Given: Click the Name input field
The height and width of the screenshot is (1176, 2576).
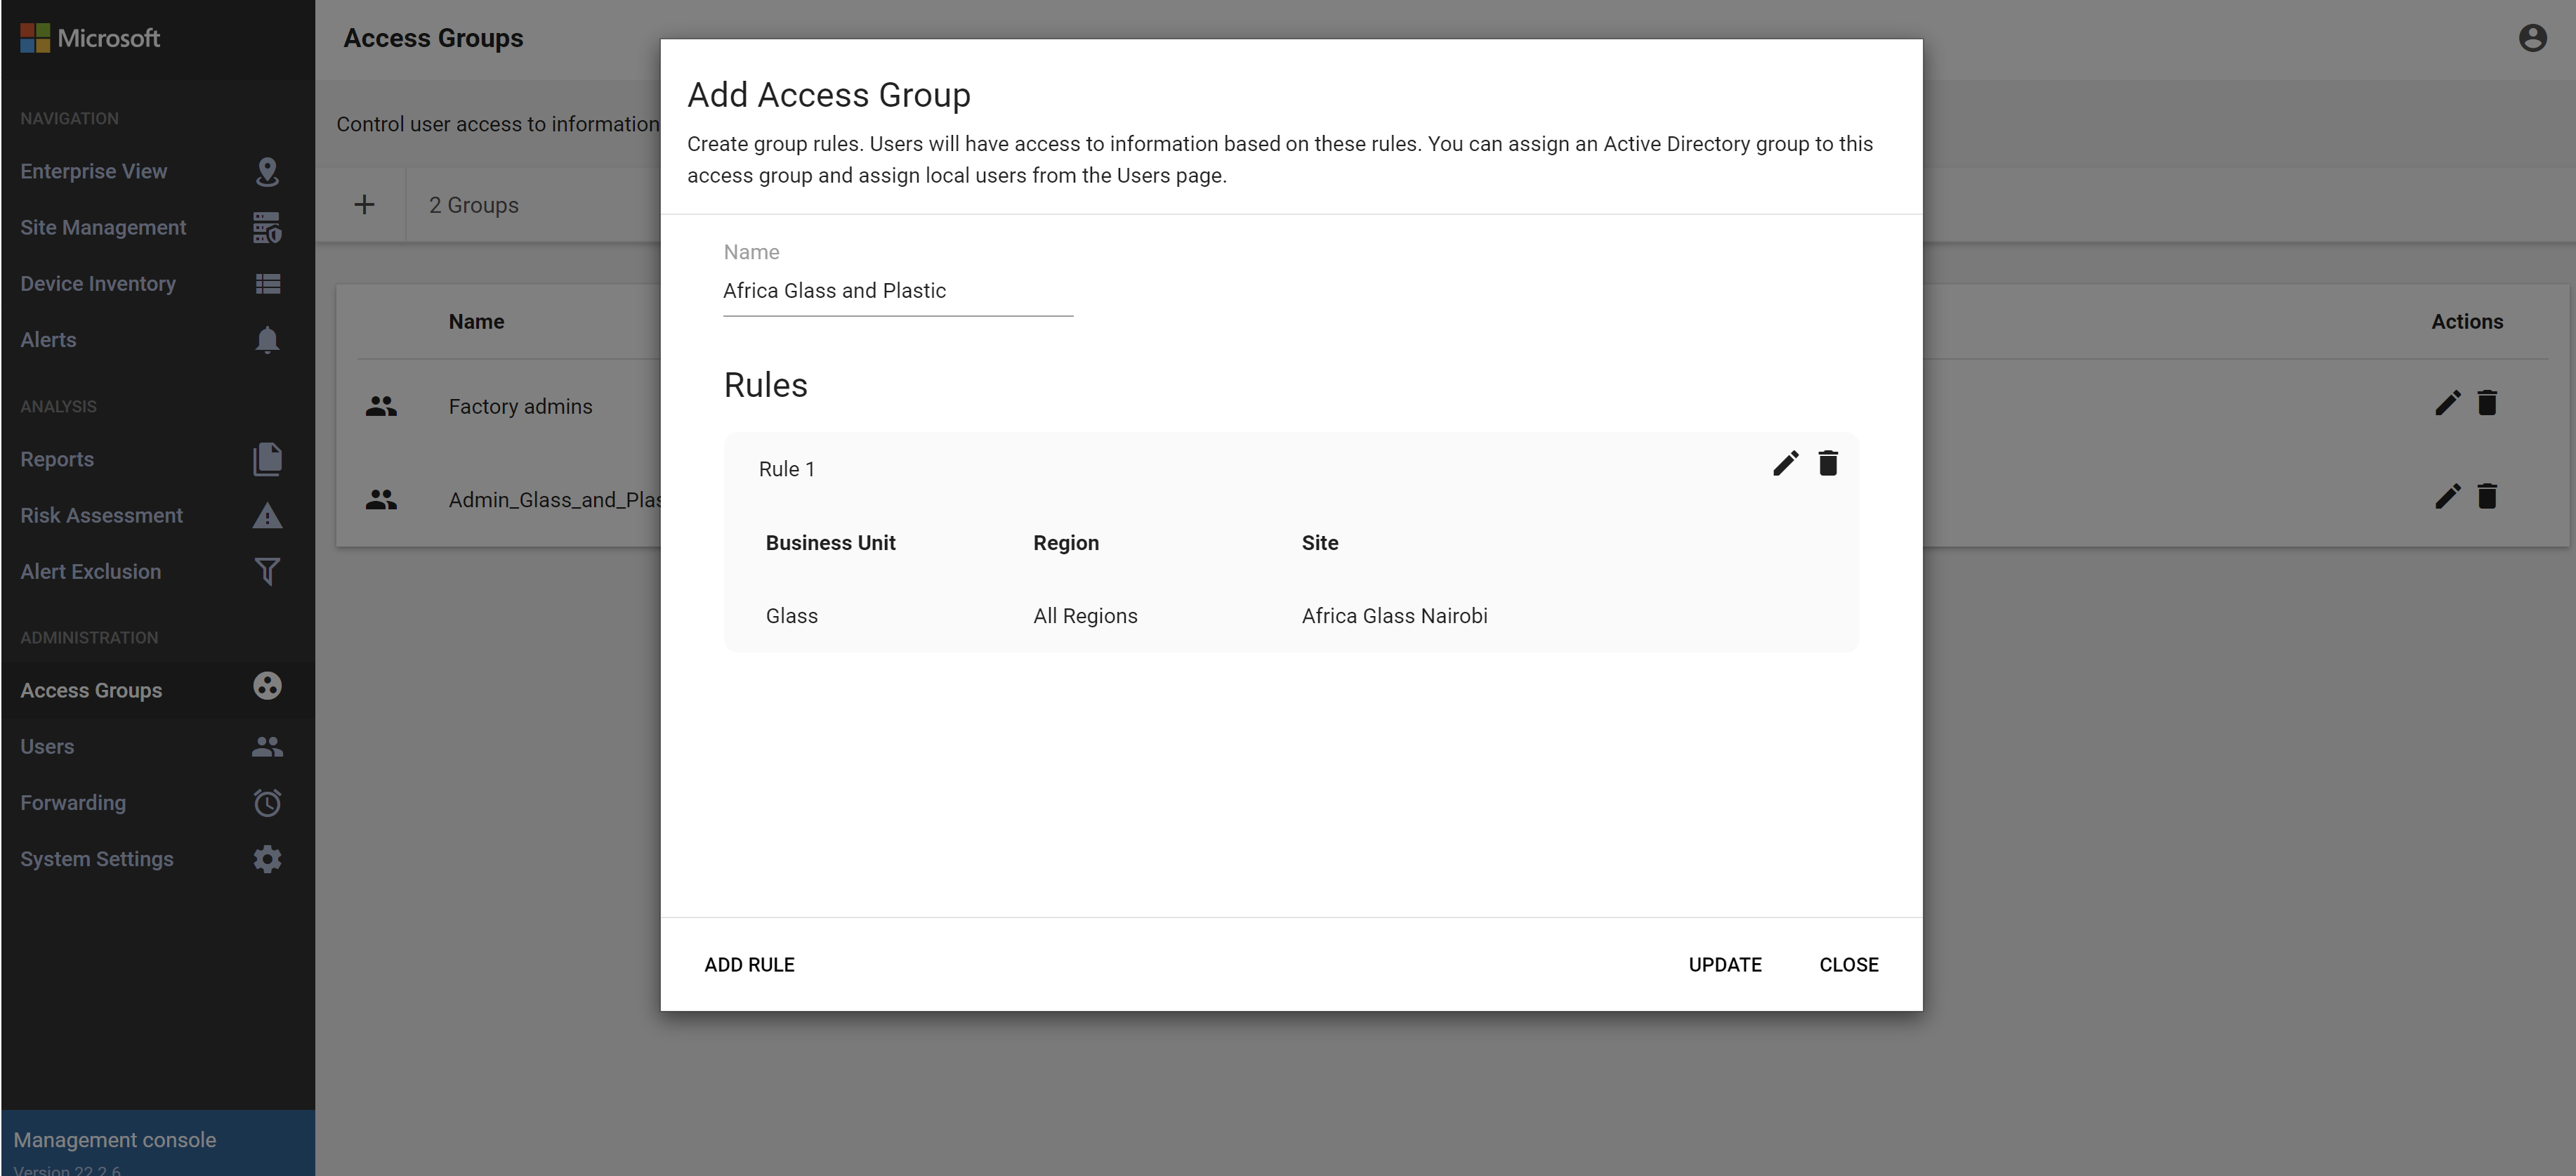Looking at the screenshot, I should (x=897, y=291).
